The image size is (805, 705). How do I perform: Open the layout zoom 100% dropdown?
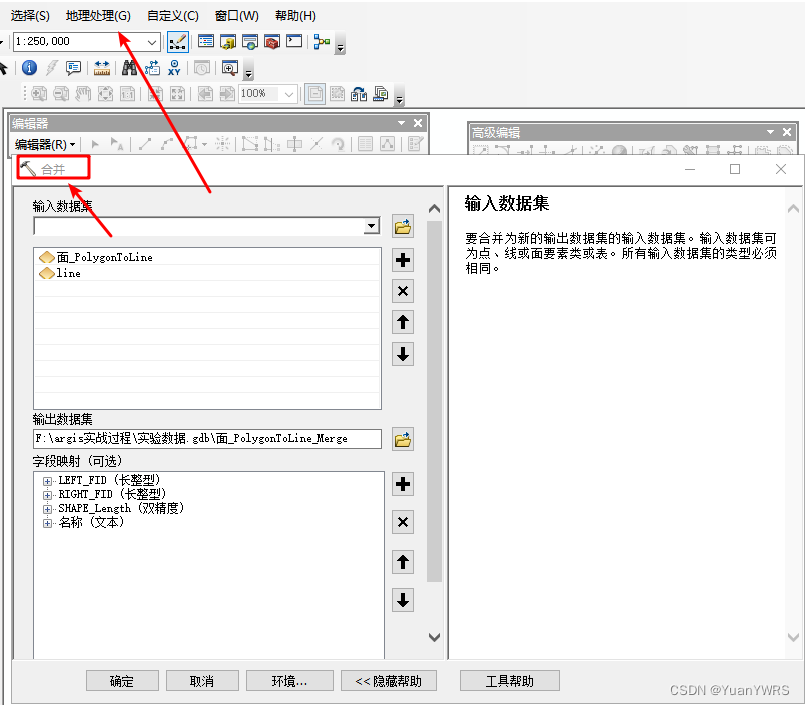pos(289,94)
